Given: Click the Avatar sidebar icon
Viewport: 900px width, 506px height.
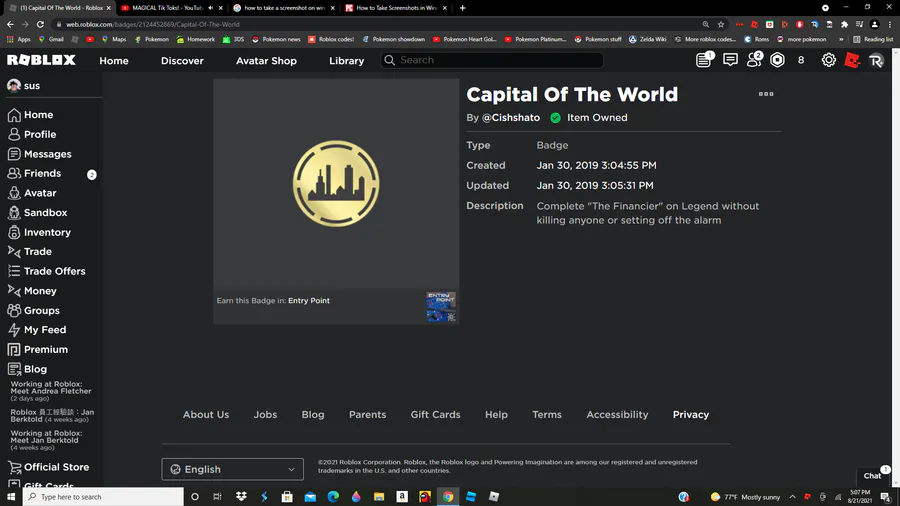Looking at the screenshot, I should 14,193.
